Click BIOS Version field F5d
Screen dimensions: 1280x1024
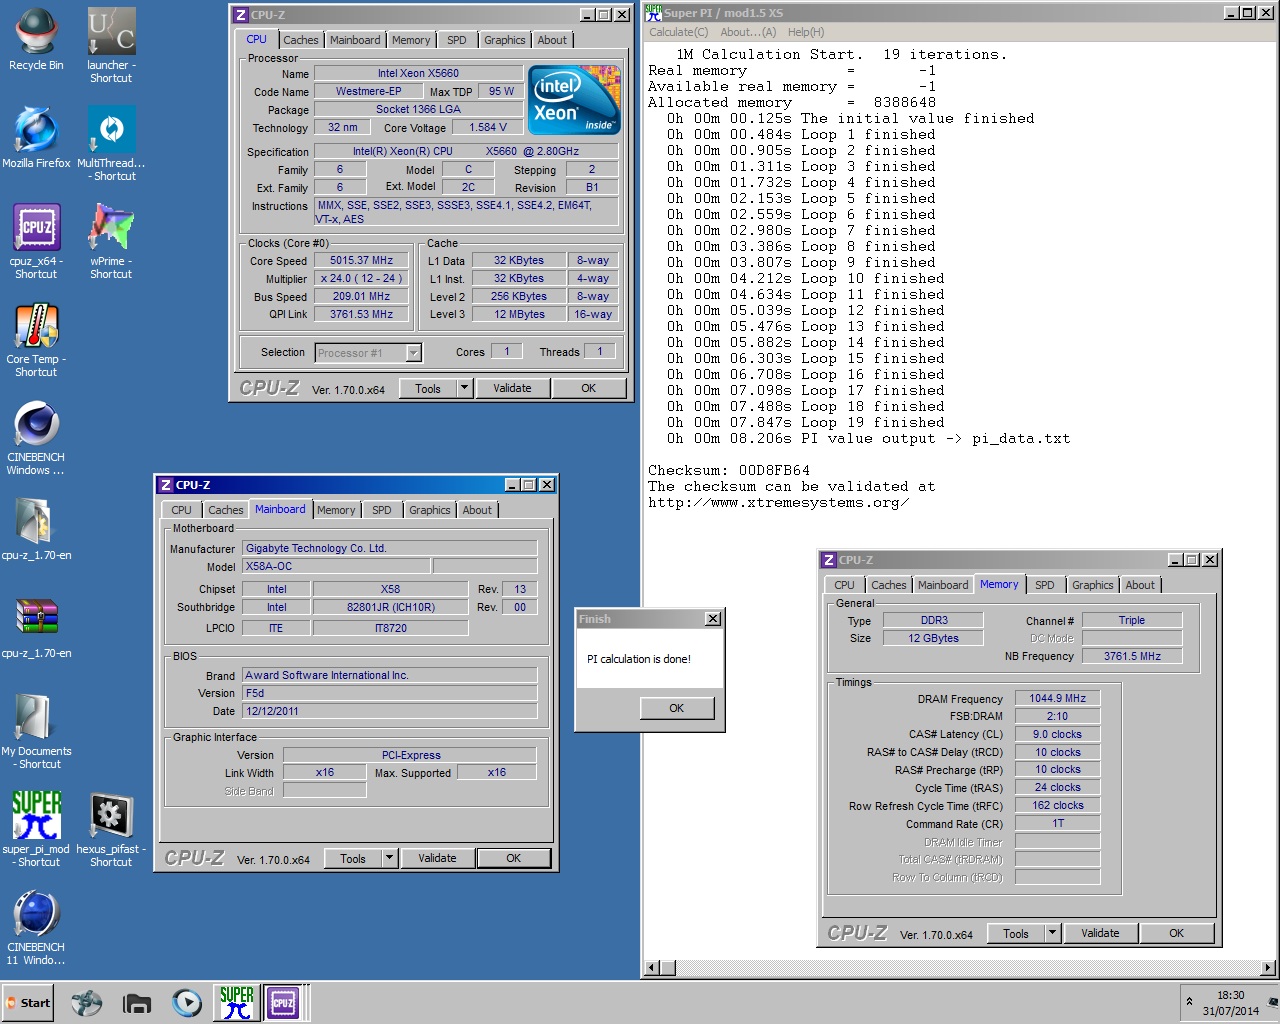pyautogui.click(x=390, y=693)
